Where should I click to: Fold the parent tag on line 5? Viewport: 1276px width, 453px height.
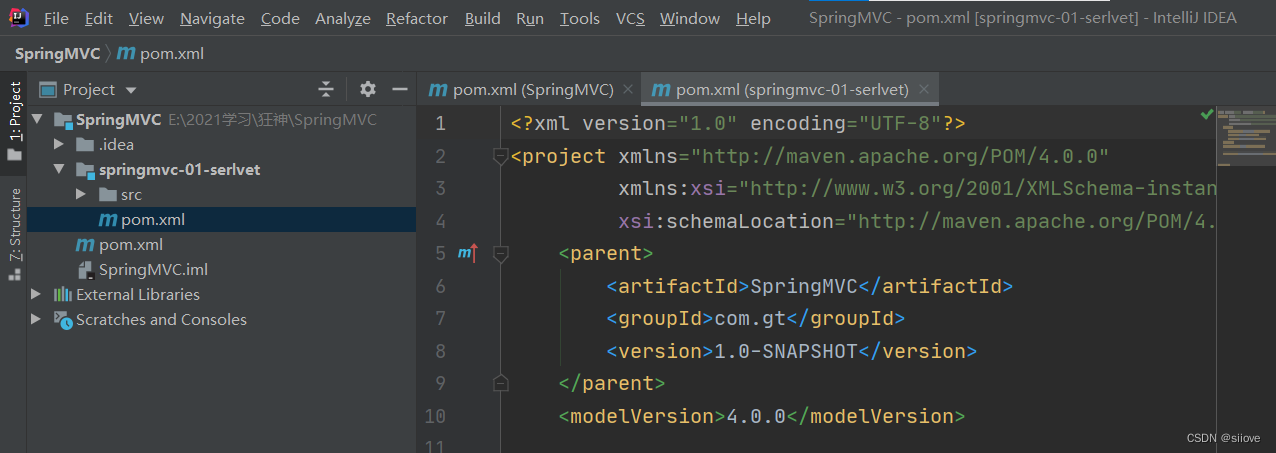coord(501,254)
